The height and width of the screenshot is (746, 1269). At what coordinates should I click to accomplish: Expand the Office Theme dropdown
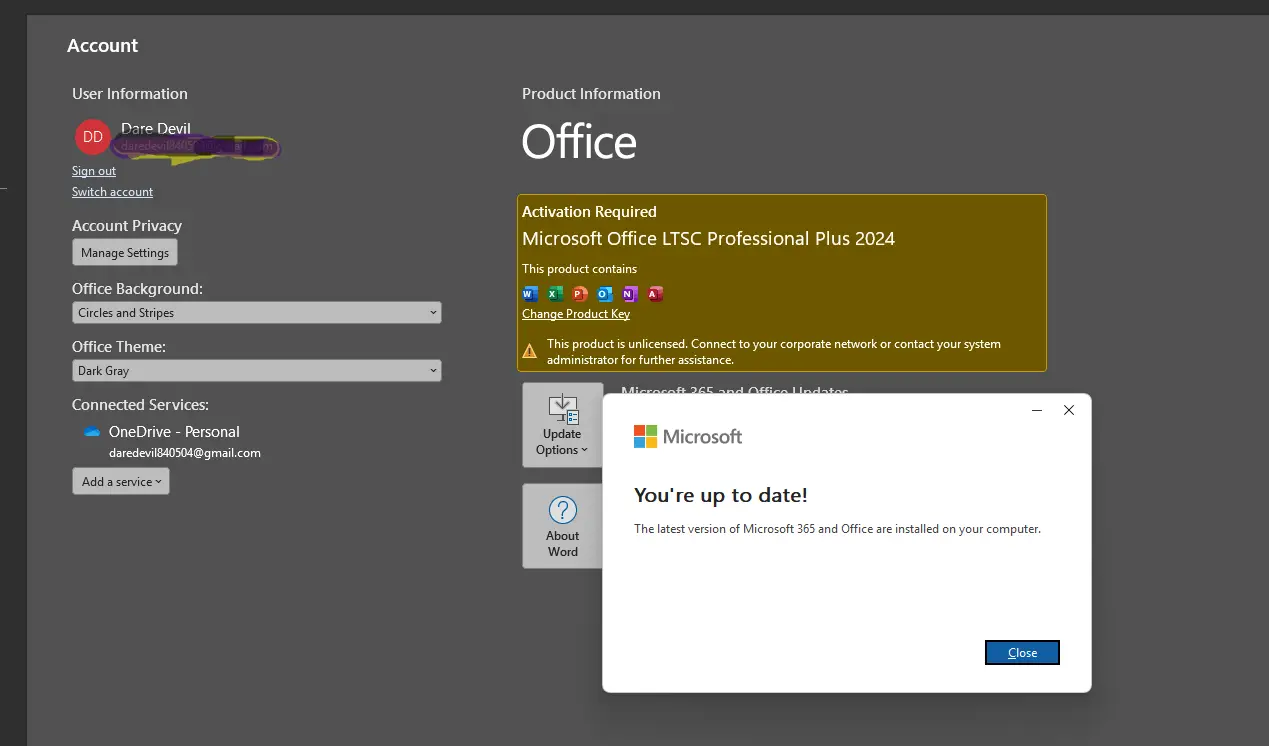257,371
